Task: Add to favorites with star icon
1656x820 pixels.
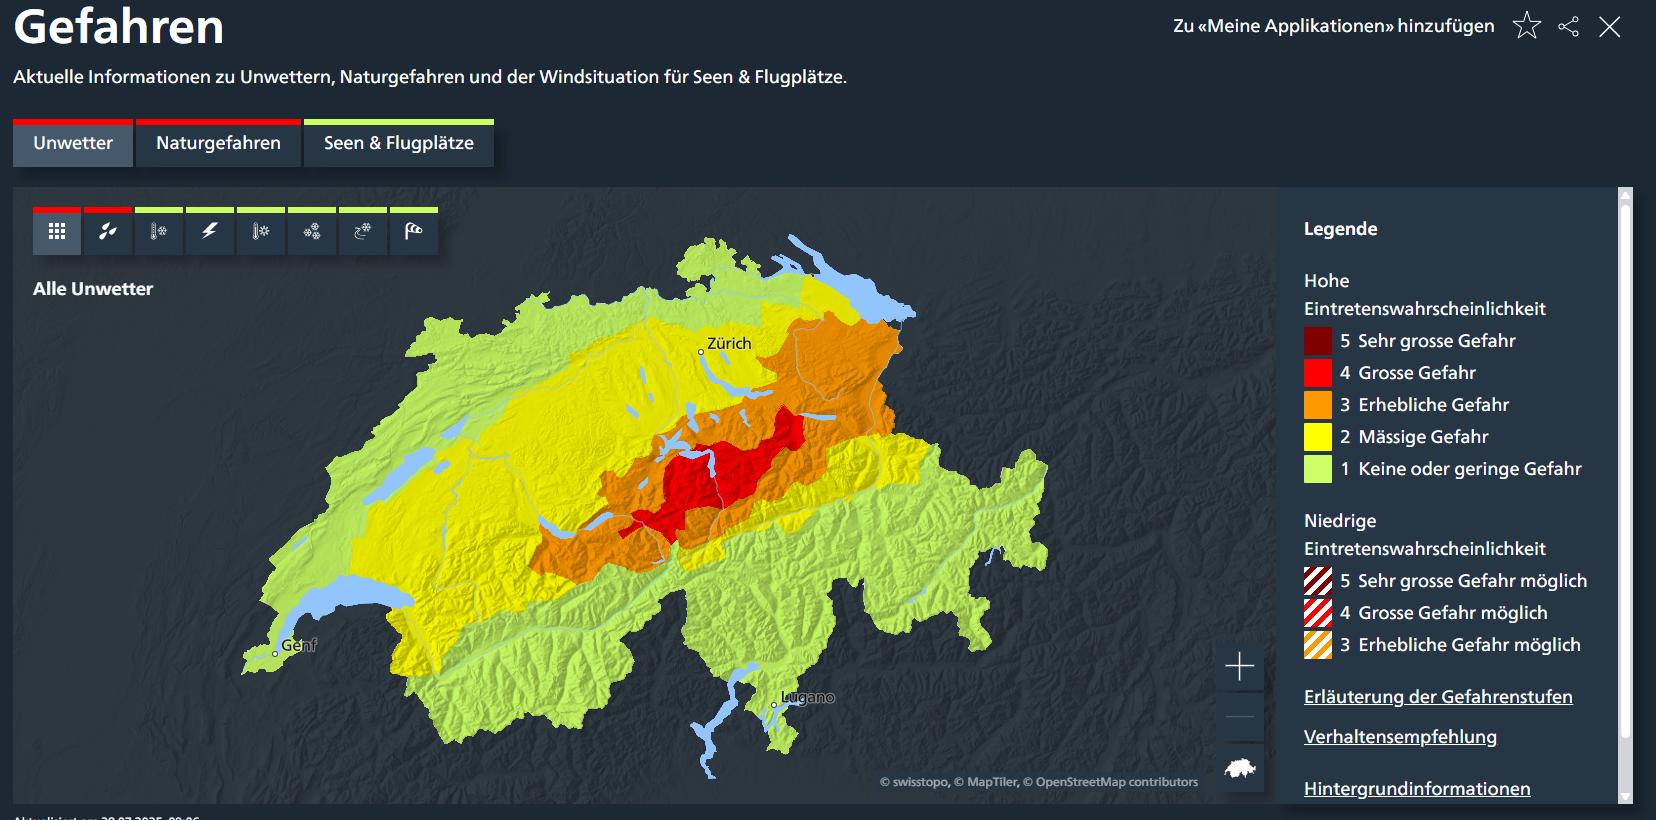Action: click(x=1527, y=26)
